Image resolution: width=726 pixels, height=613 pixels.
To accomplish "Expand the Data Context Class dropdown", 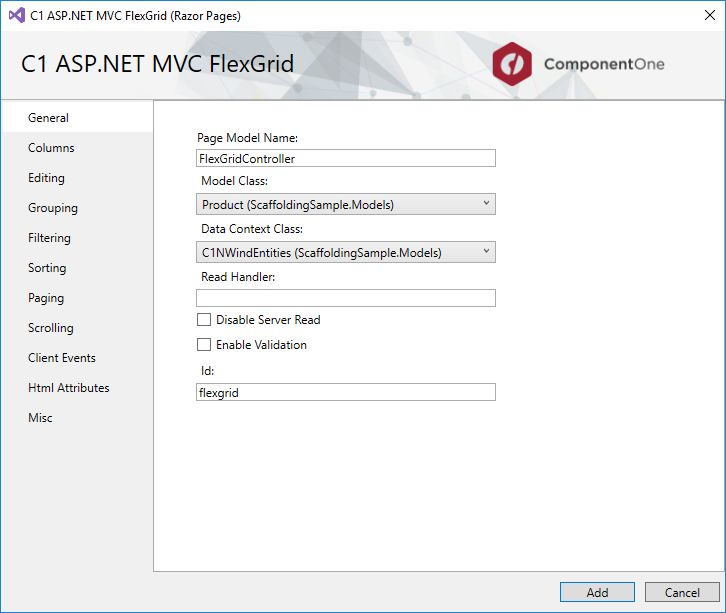I will coord(346,252).
